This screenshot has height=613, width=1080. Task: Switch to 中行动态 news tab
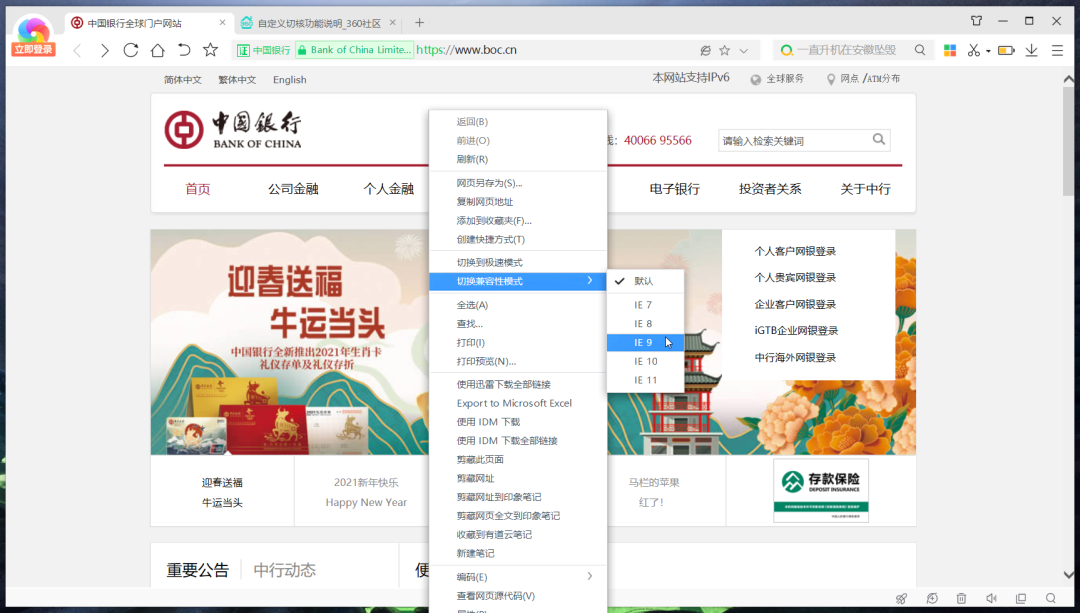pyautogui.click(x=284, y=570)
